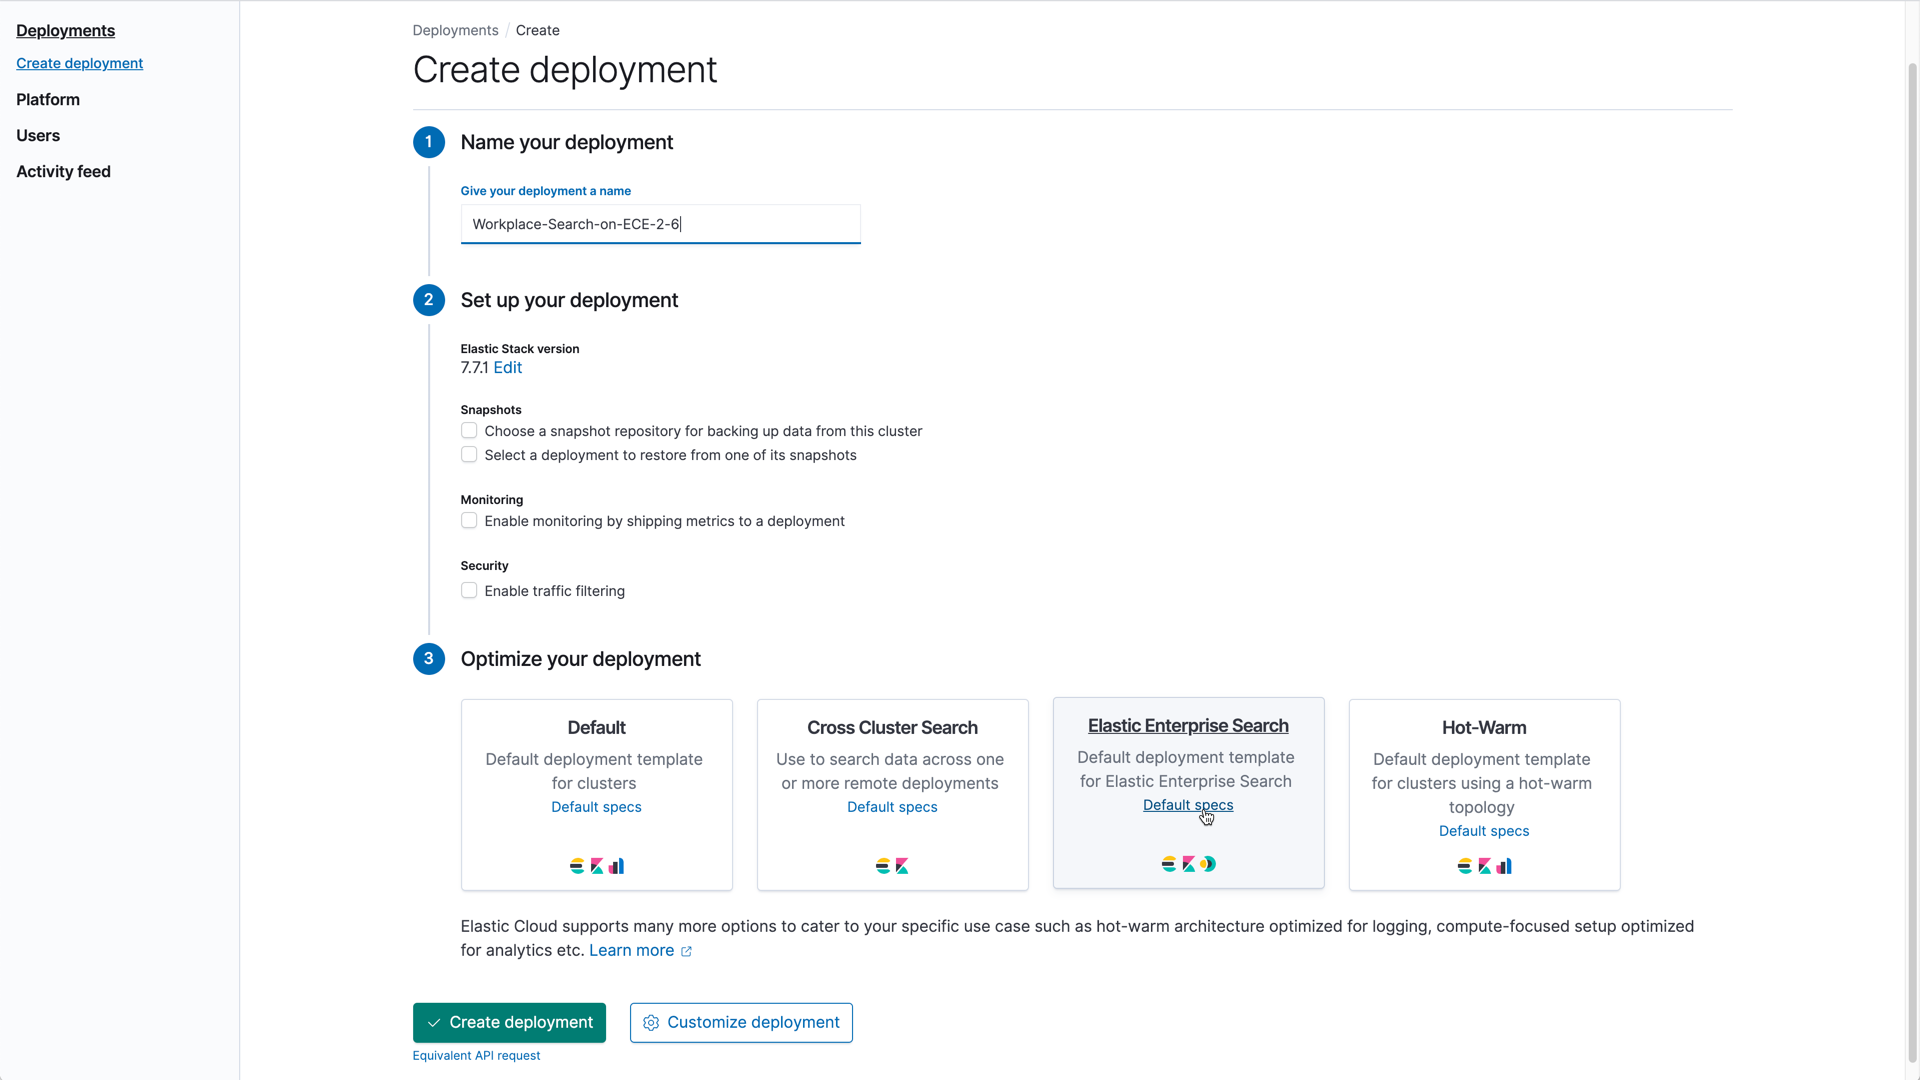Click the Set up your deployment heading
The height and width of the screenshot is (1080, 1920).
[569, 301]
